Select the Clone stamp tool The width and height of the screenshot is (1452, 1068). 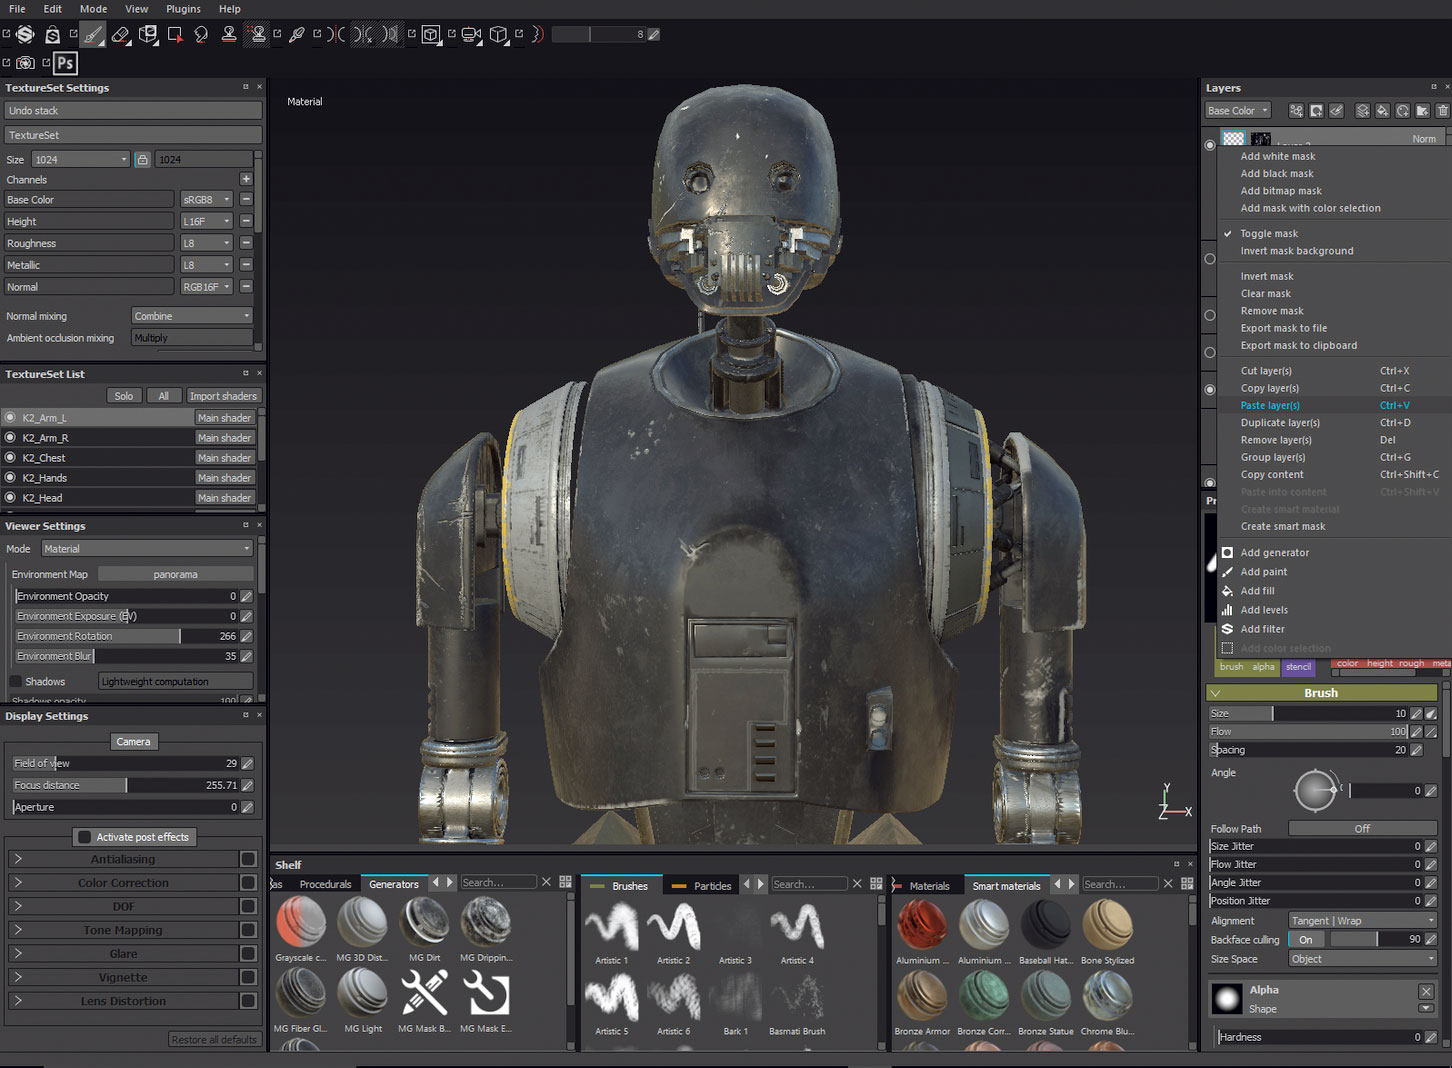pos(229,35)
